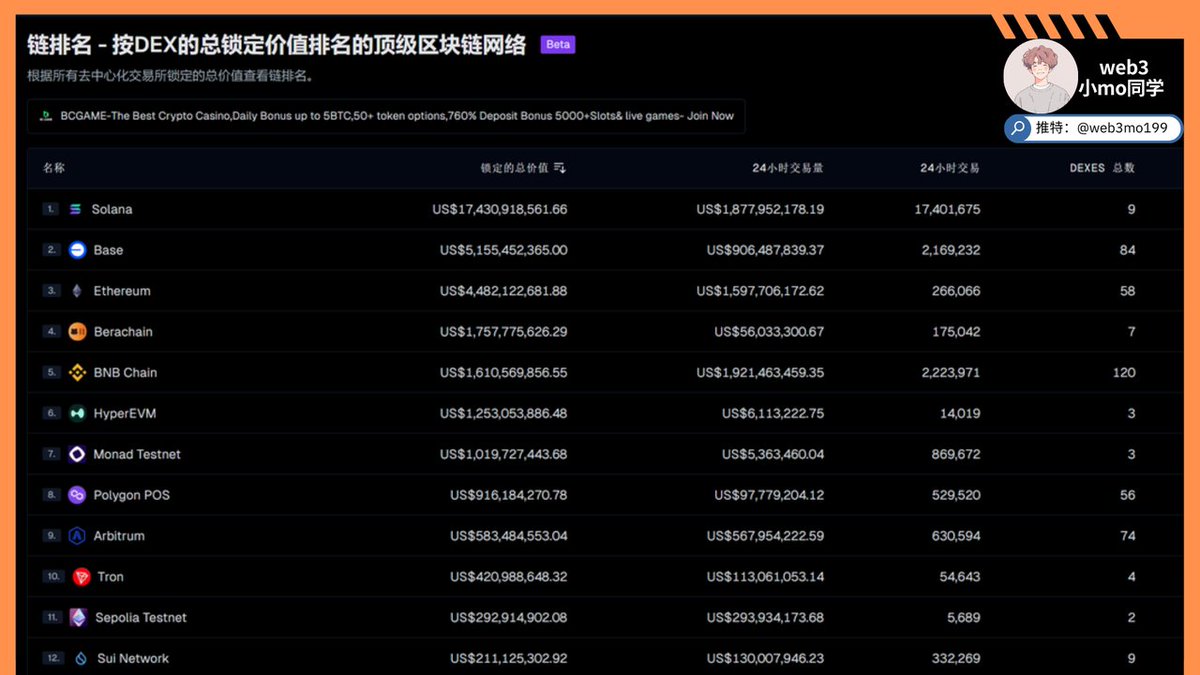
Task: Click Arbitrum TVL US$583,484,553.04
Action: (x=509, y=536)
